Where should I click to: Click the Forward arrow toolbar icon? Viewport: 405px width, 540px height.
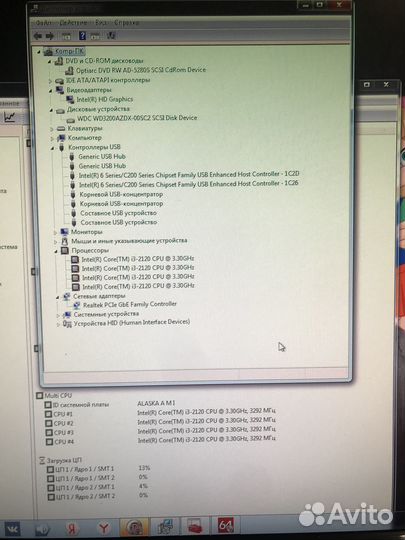pyautogui.click(x=50, y=35)
